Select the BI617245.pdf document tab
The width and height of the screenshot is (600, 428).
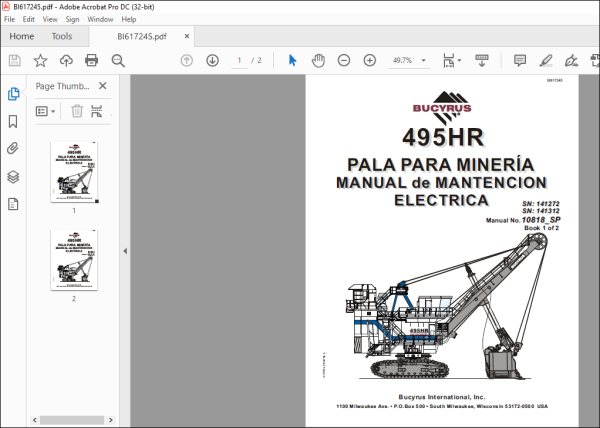tap(142, 36)
